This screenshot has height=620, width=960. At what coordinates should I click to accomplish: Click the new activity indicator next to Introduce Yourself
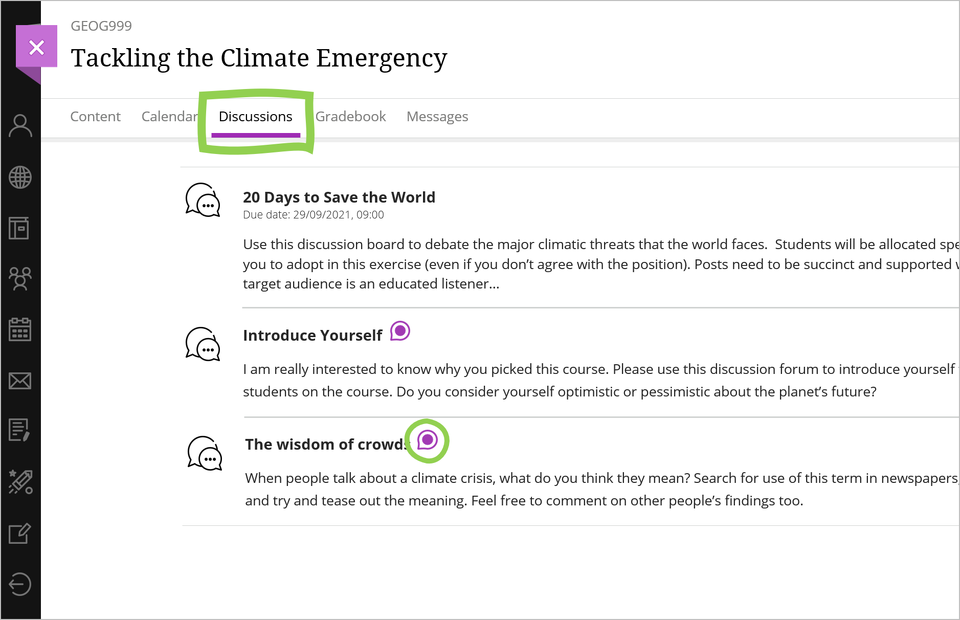400,331
